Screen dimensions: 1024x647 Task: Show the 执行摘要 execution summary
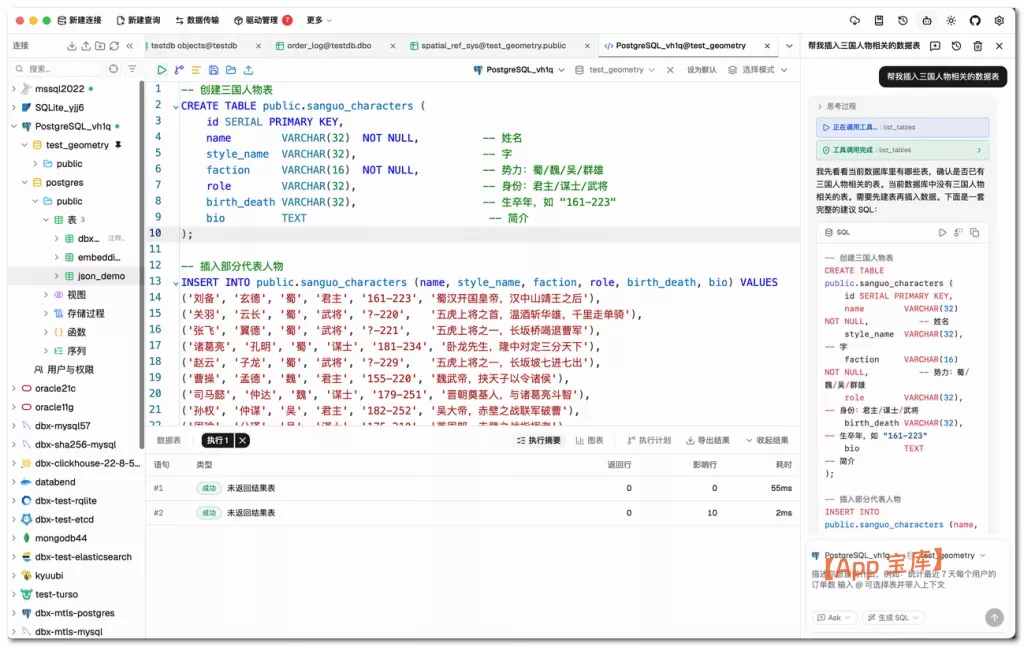(538, 441)
